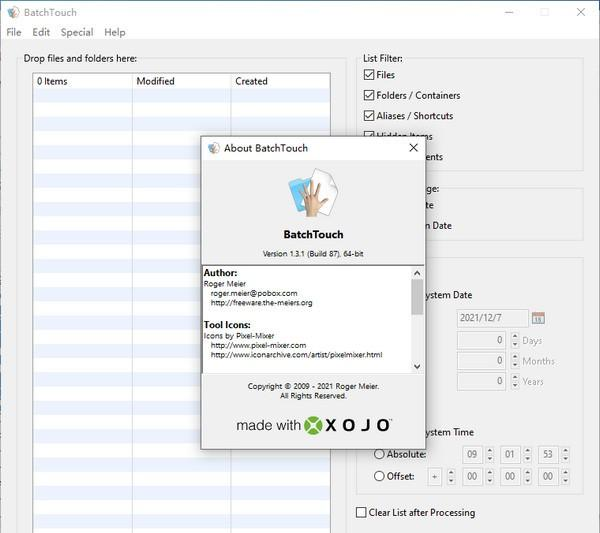This screenshot has width=600, height=533.
Task: Toggle the Hidden Items checkbox
Action: 369,134
